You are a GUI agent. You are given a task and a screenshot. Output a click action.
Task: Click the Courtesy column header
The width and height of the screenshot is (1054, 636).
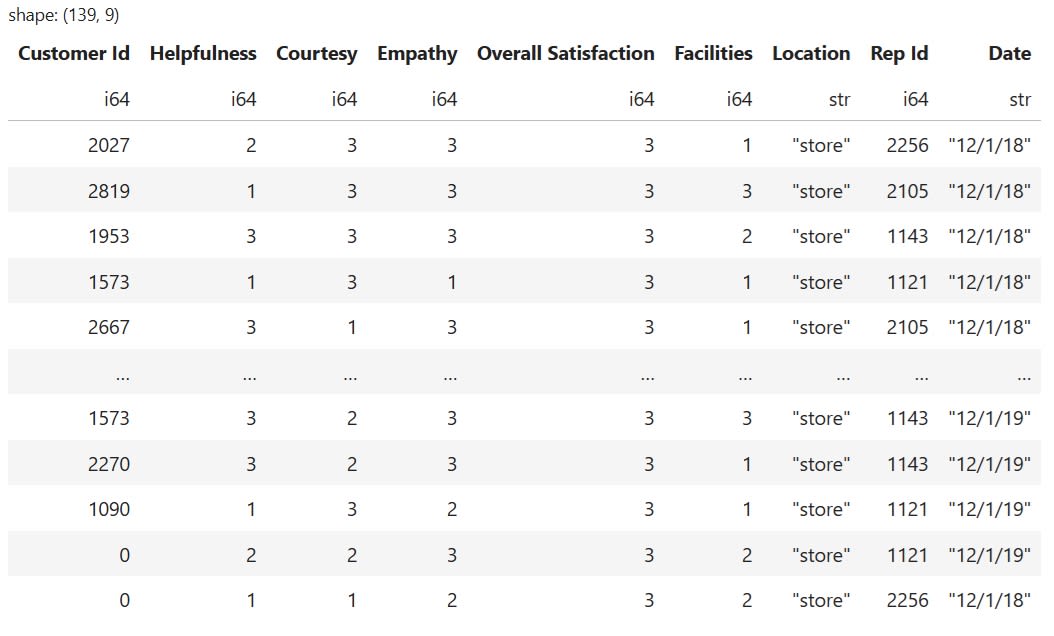coord(316,54)
